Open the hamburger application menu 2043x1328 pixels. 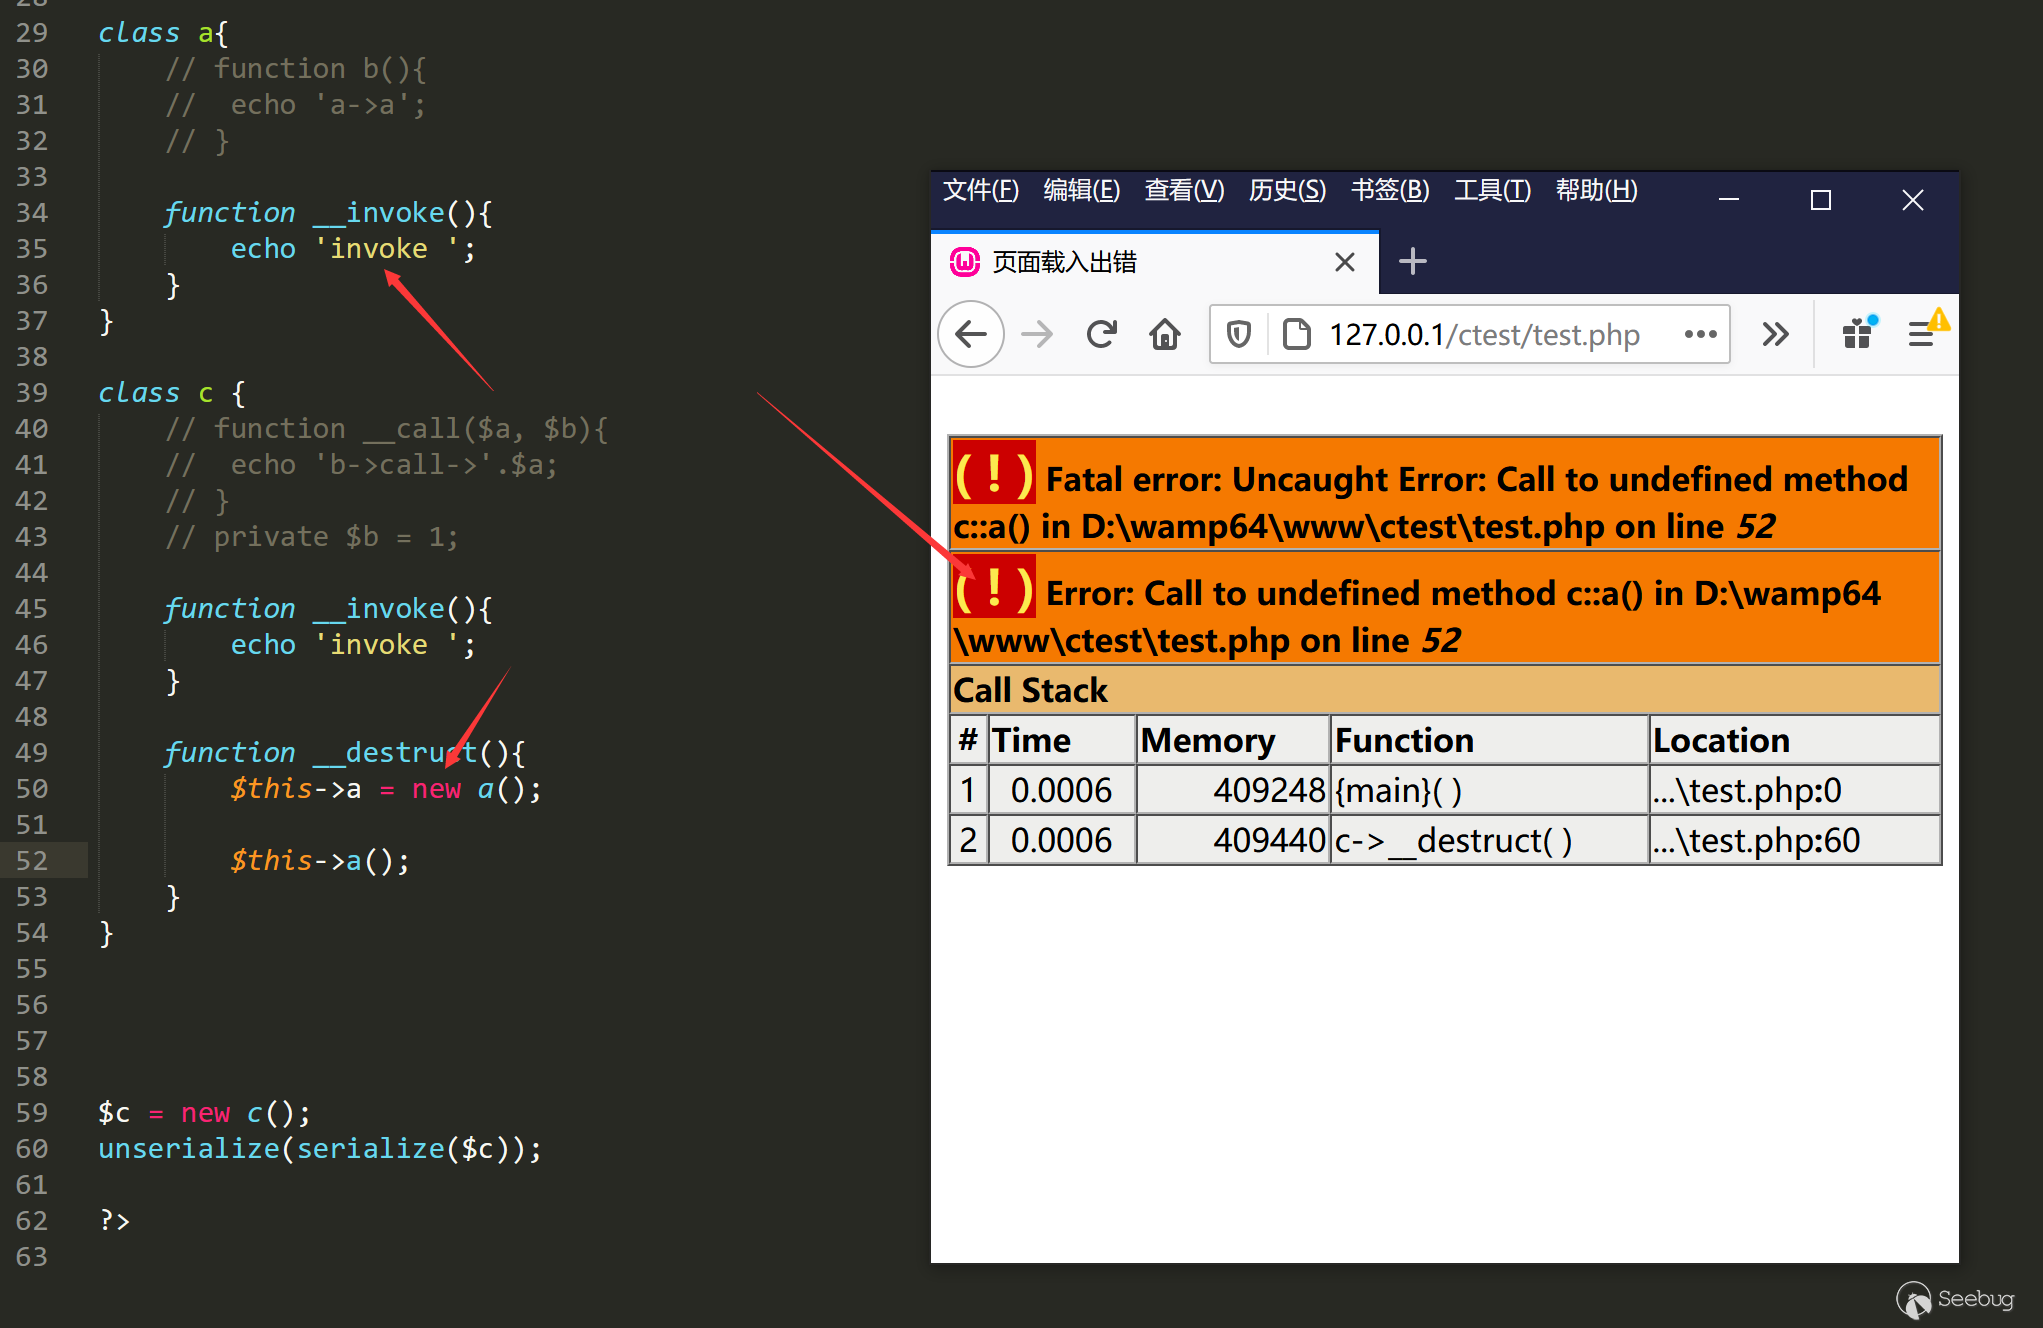pos(1921,334)
